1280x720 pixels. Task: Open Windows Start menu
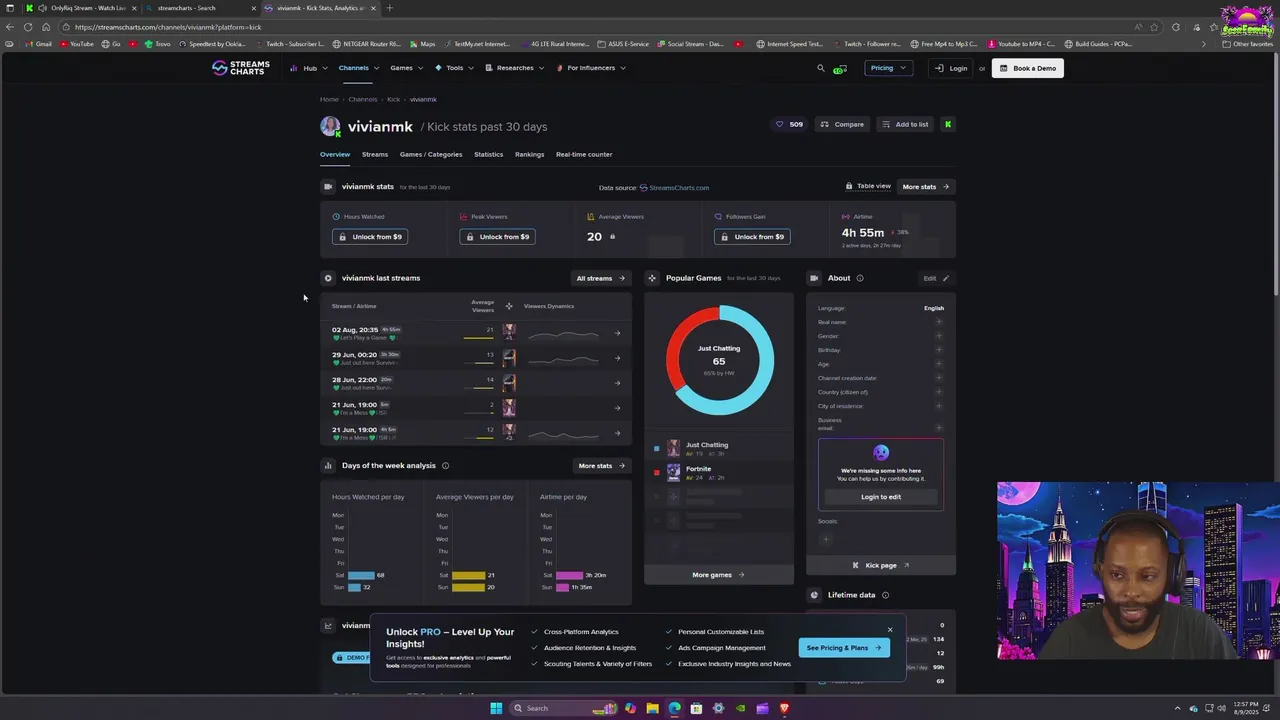click(496, 708)
